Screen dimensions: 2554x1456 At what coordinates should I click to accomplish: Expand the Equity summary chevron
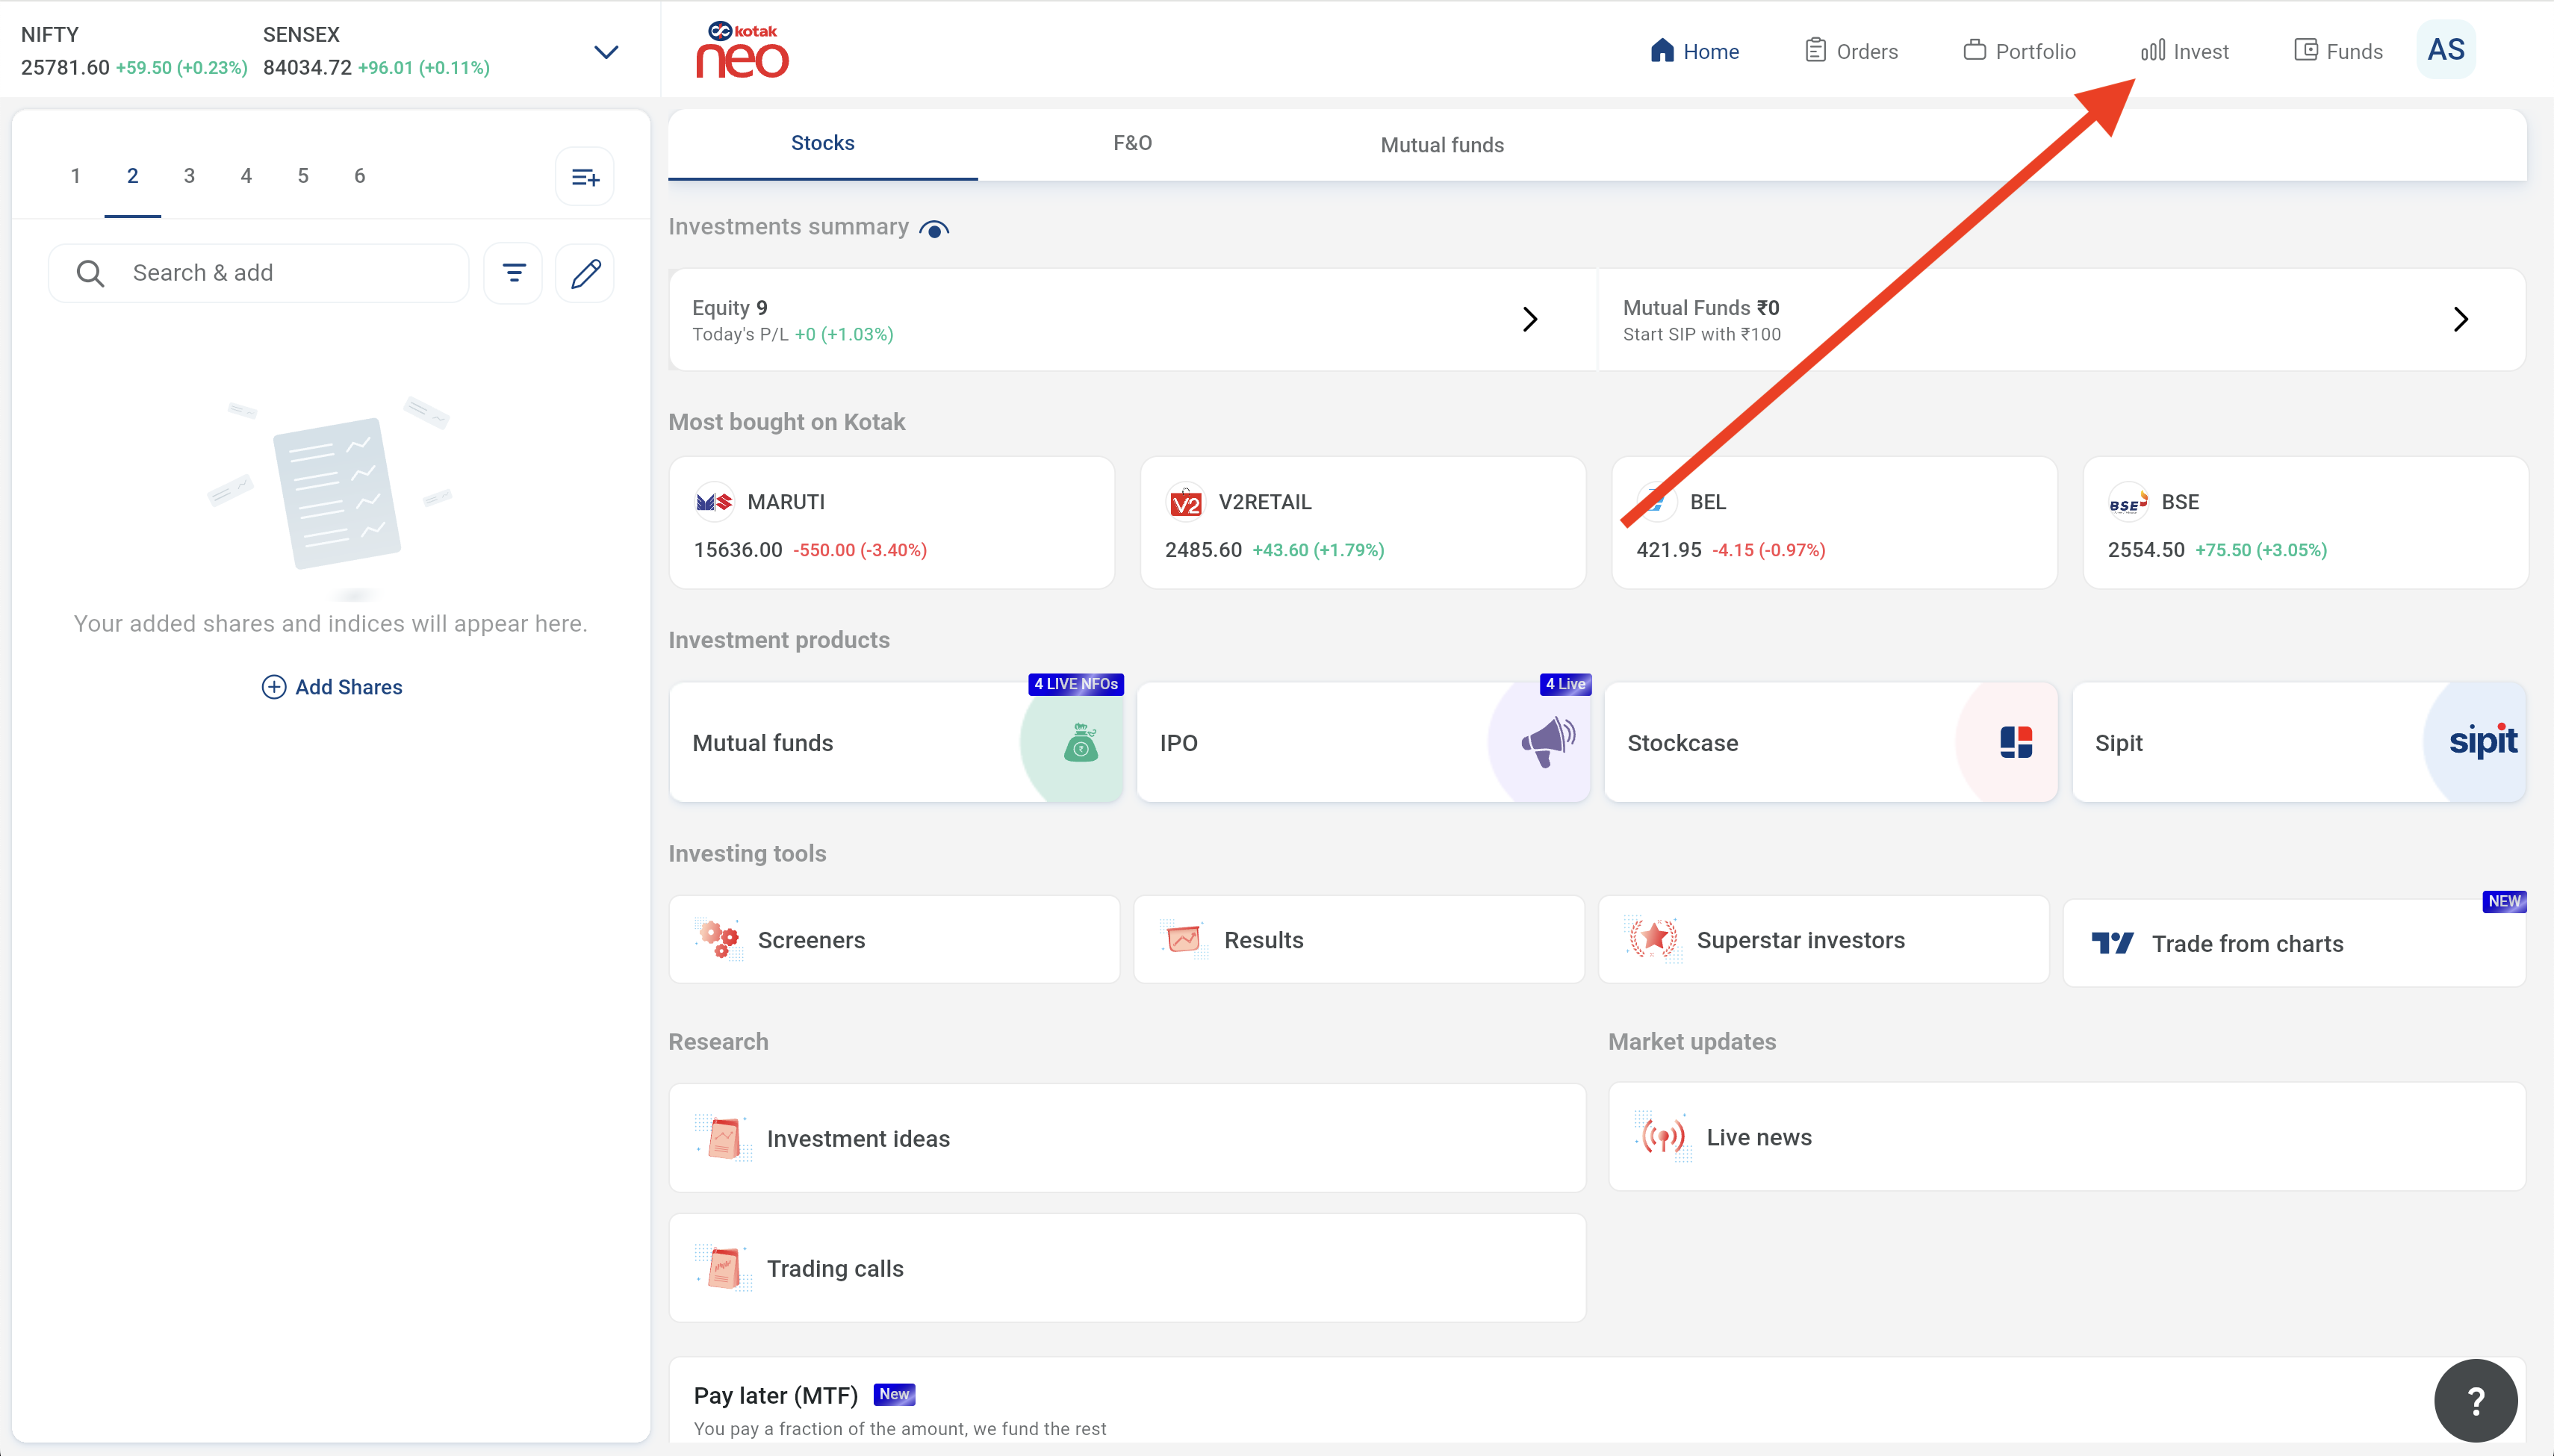coord(1530,319)
